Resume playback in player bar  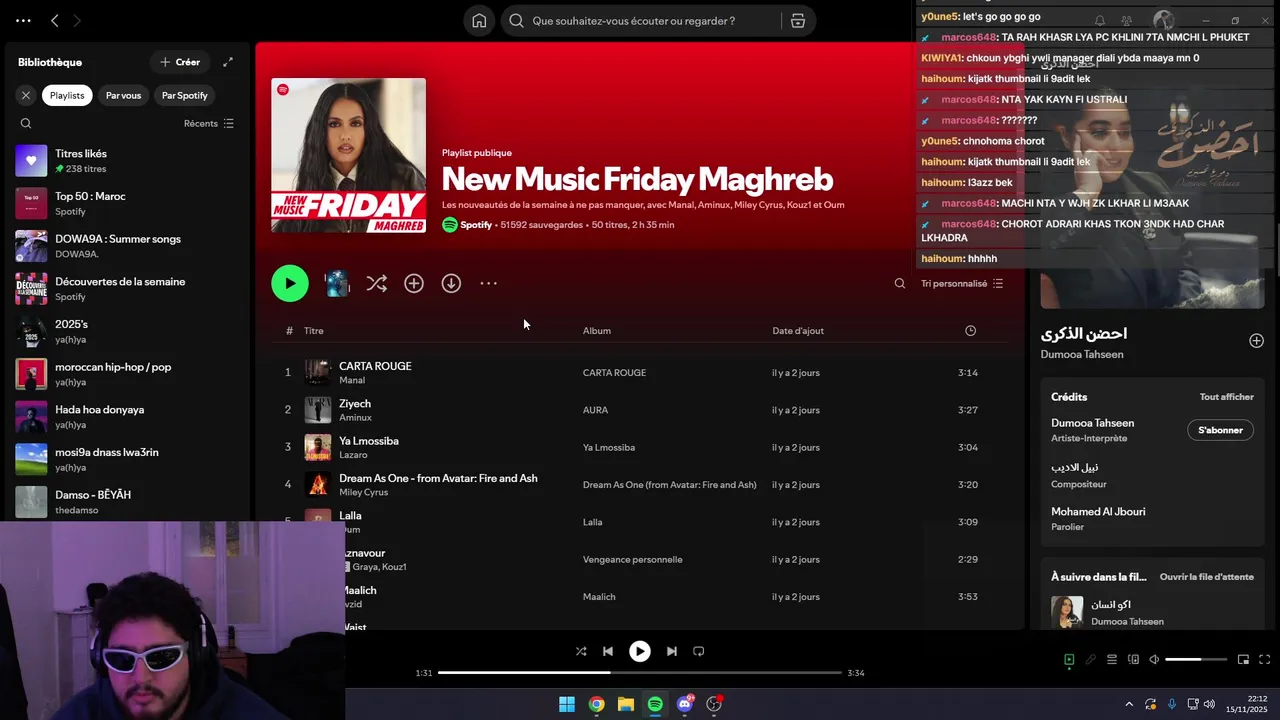(x=640, y=651)
